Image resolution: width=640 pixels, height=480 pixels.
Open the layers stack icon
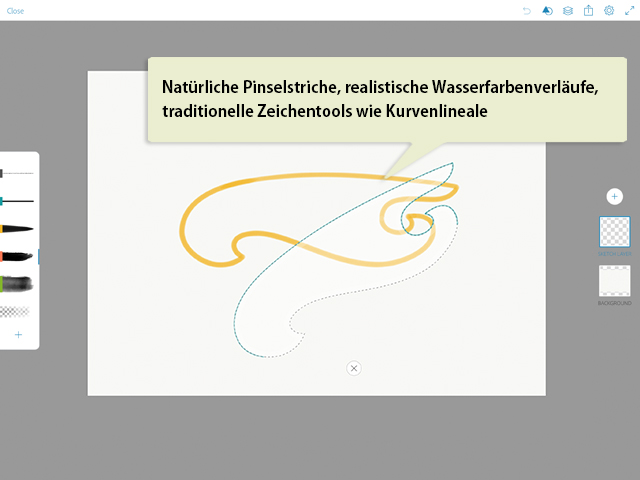[x=567, y=11]
